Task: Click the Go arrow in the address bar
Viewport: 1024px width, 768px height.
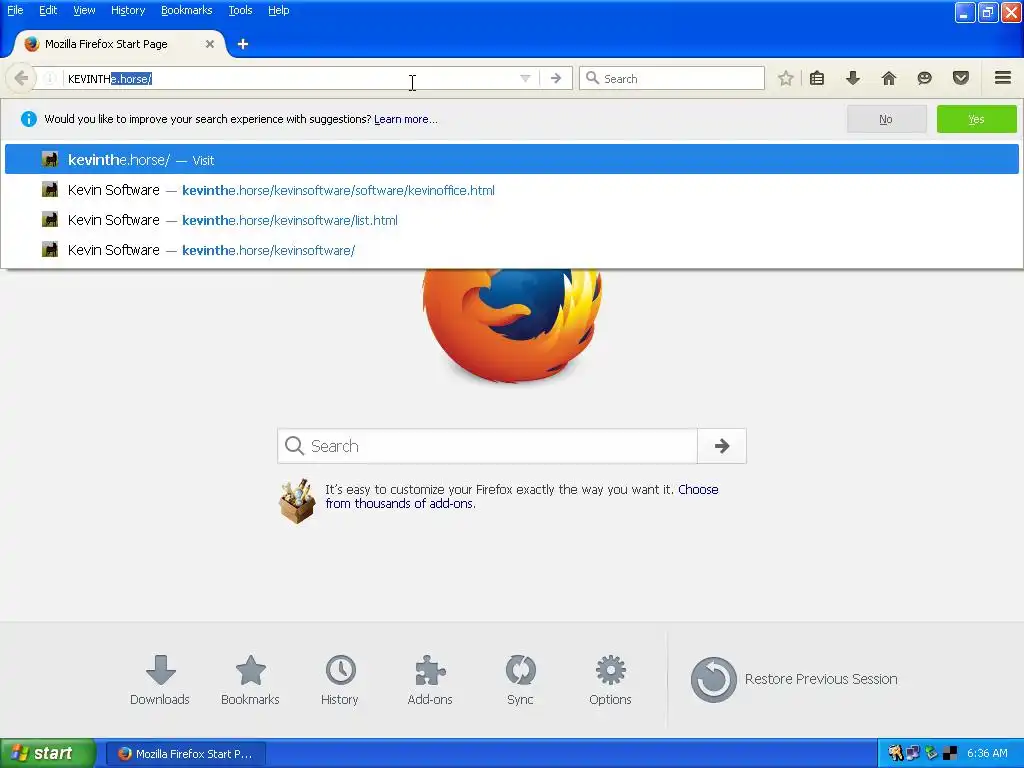Action: [556, 78]
